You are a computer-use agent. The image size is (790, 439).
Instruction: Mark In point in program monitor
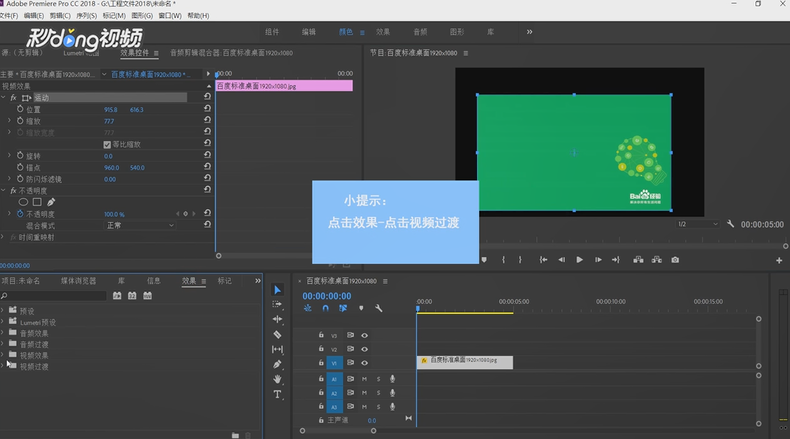[x=503, y=260]
